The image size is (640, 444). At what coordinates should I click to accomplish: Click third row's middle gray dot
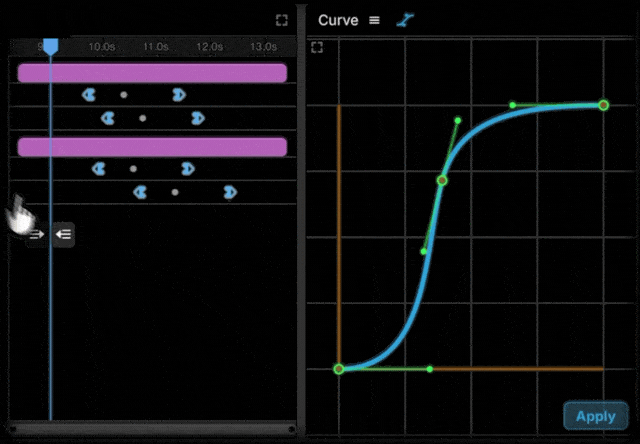point(133,169)
